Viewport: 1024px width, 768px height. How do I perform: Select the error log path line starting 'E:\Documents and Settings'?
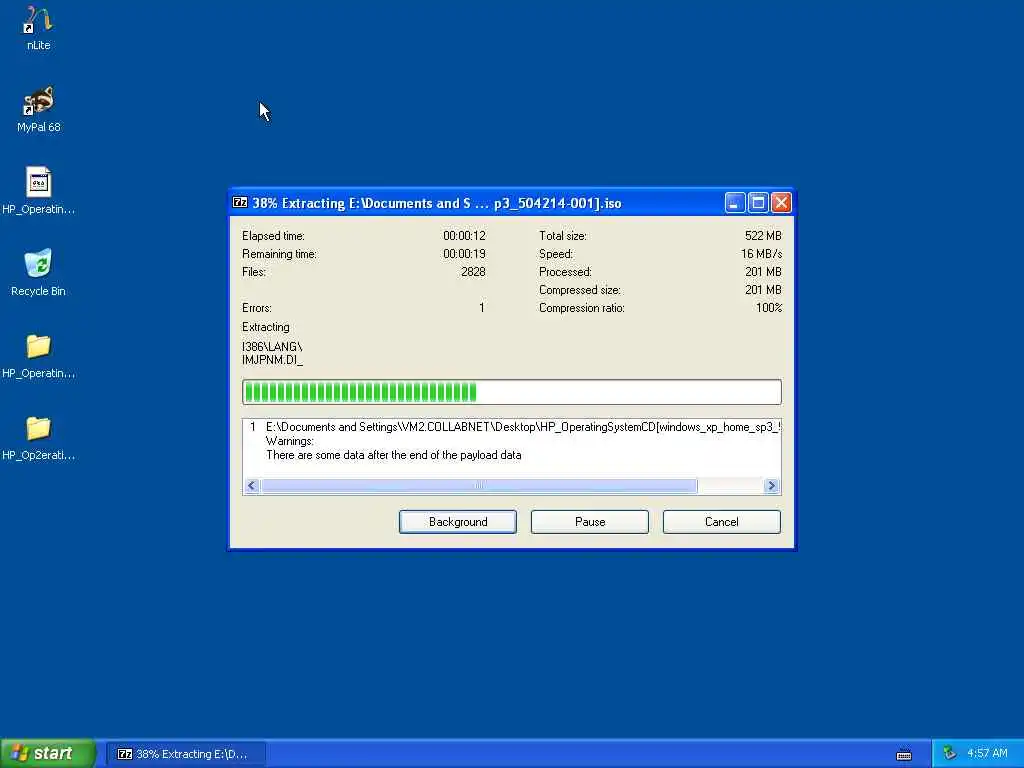523,427
